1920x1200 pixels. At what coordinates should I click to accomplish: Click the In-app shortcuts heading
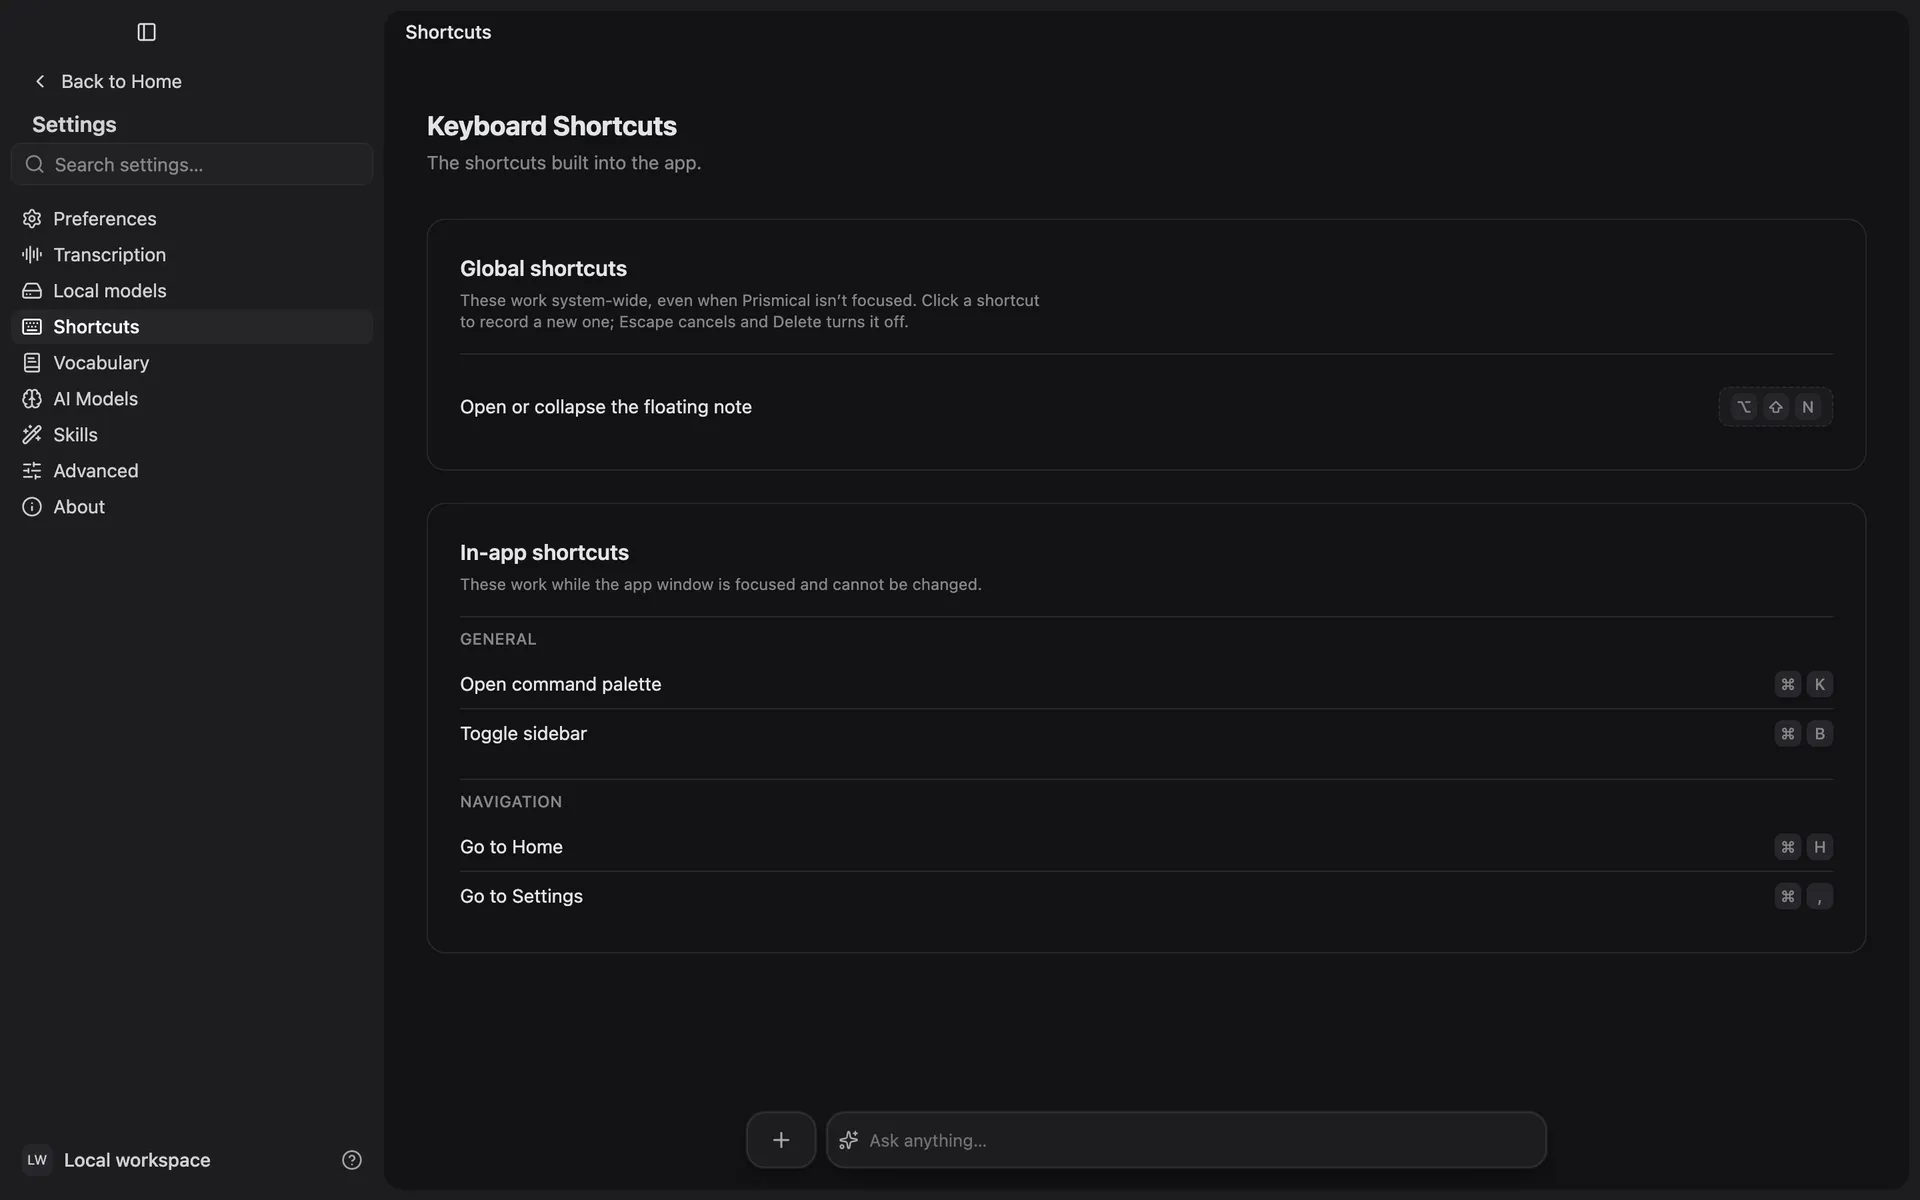[x=544, y=552]
